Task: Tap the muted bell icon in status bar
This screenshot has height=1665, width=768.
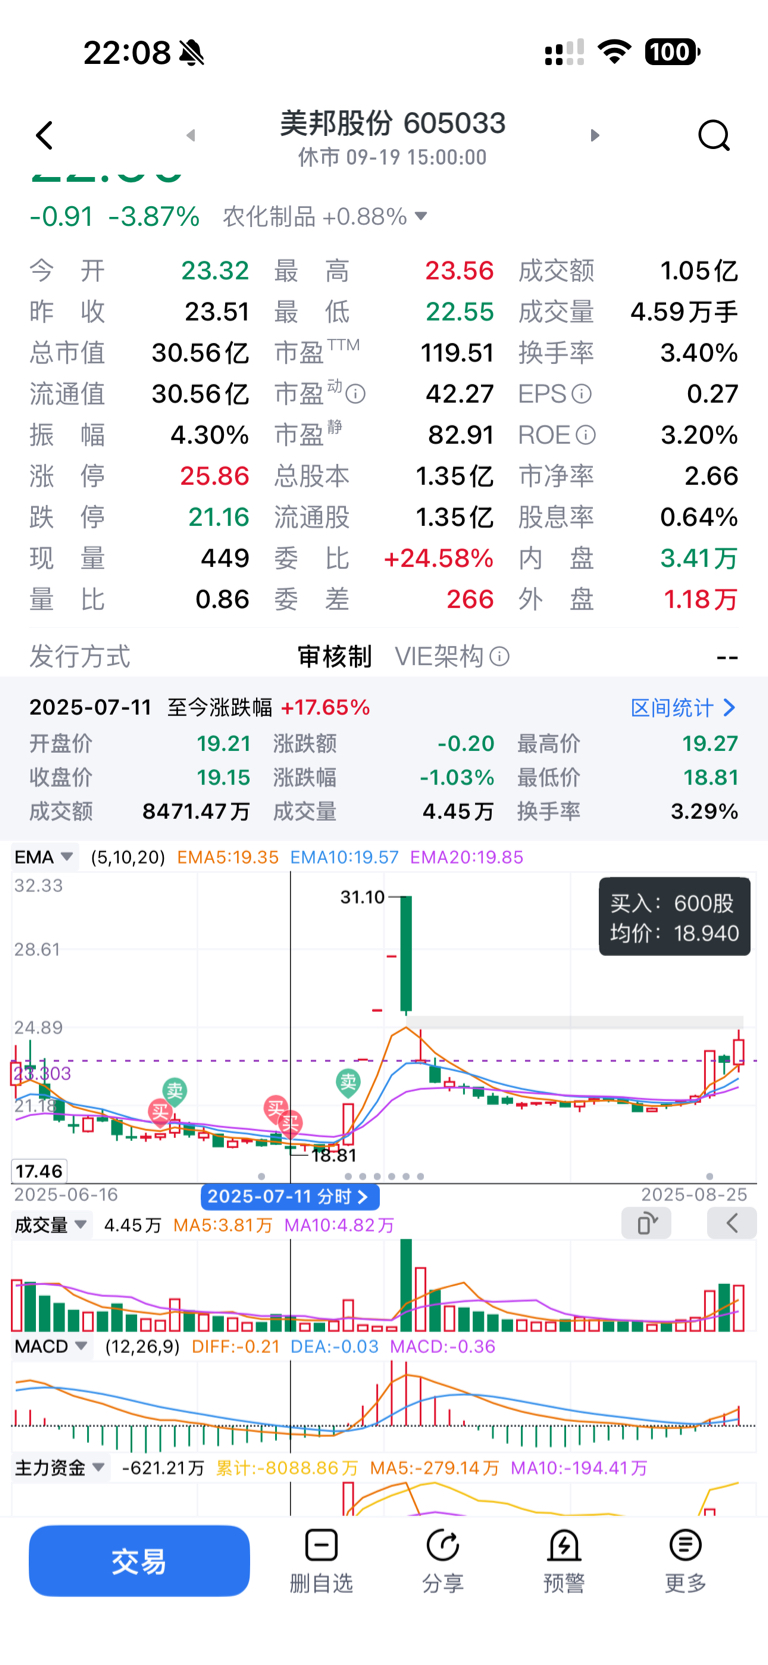Action: pos(192,52)
